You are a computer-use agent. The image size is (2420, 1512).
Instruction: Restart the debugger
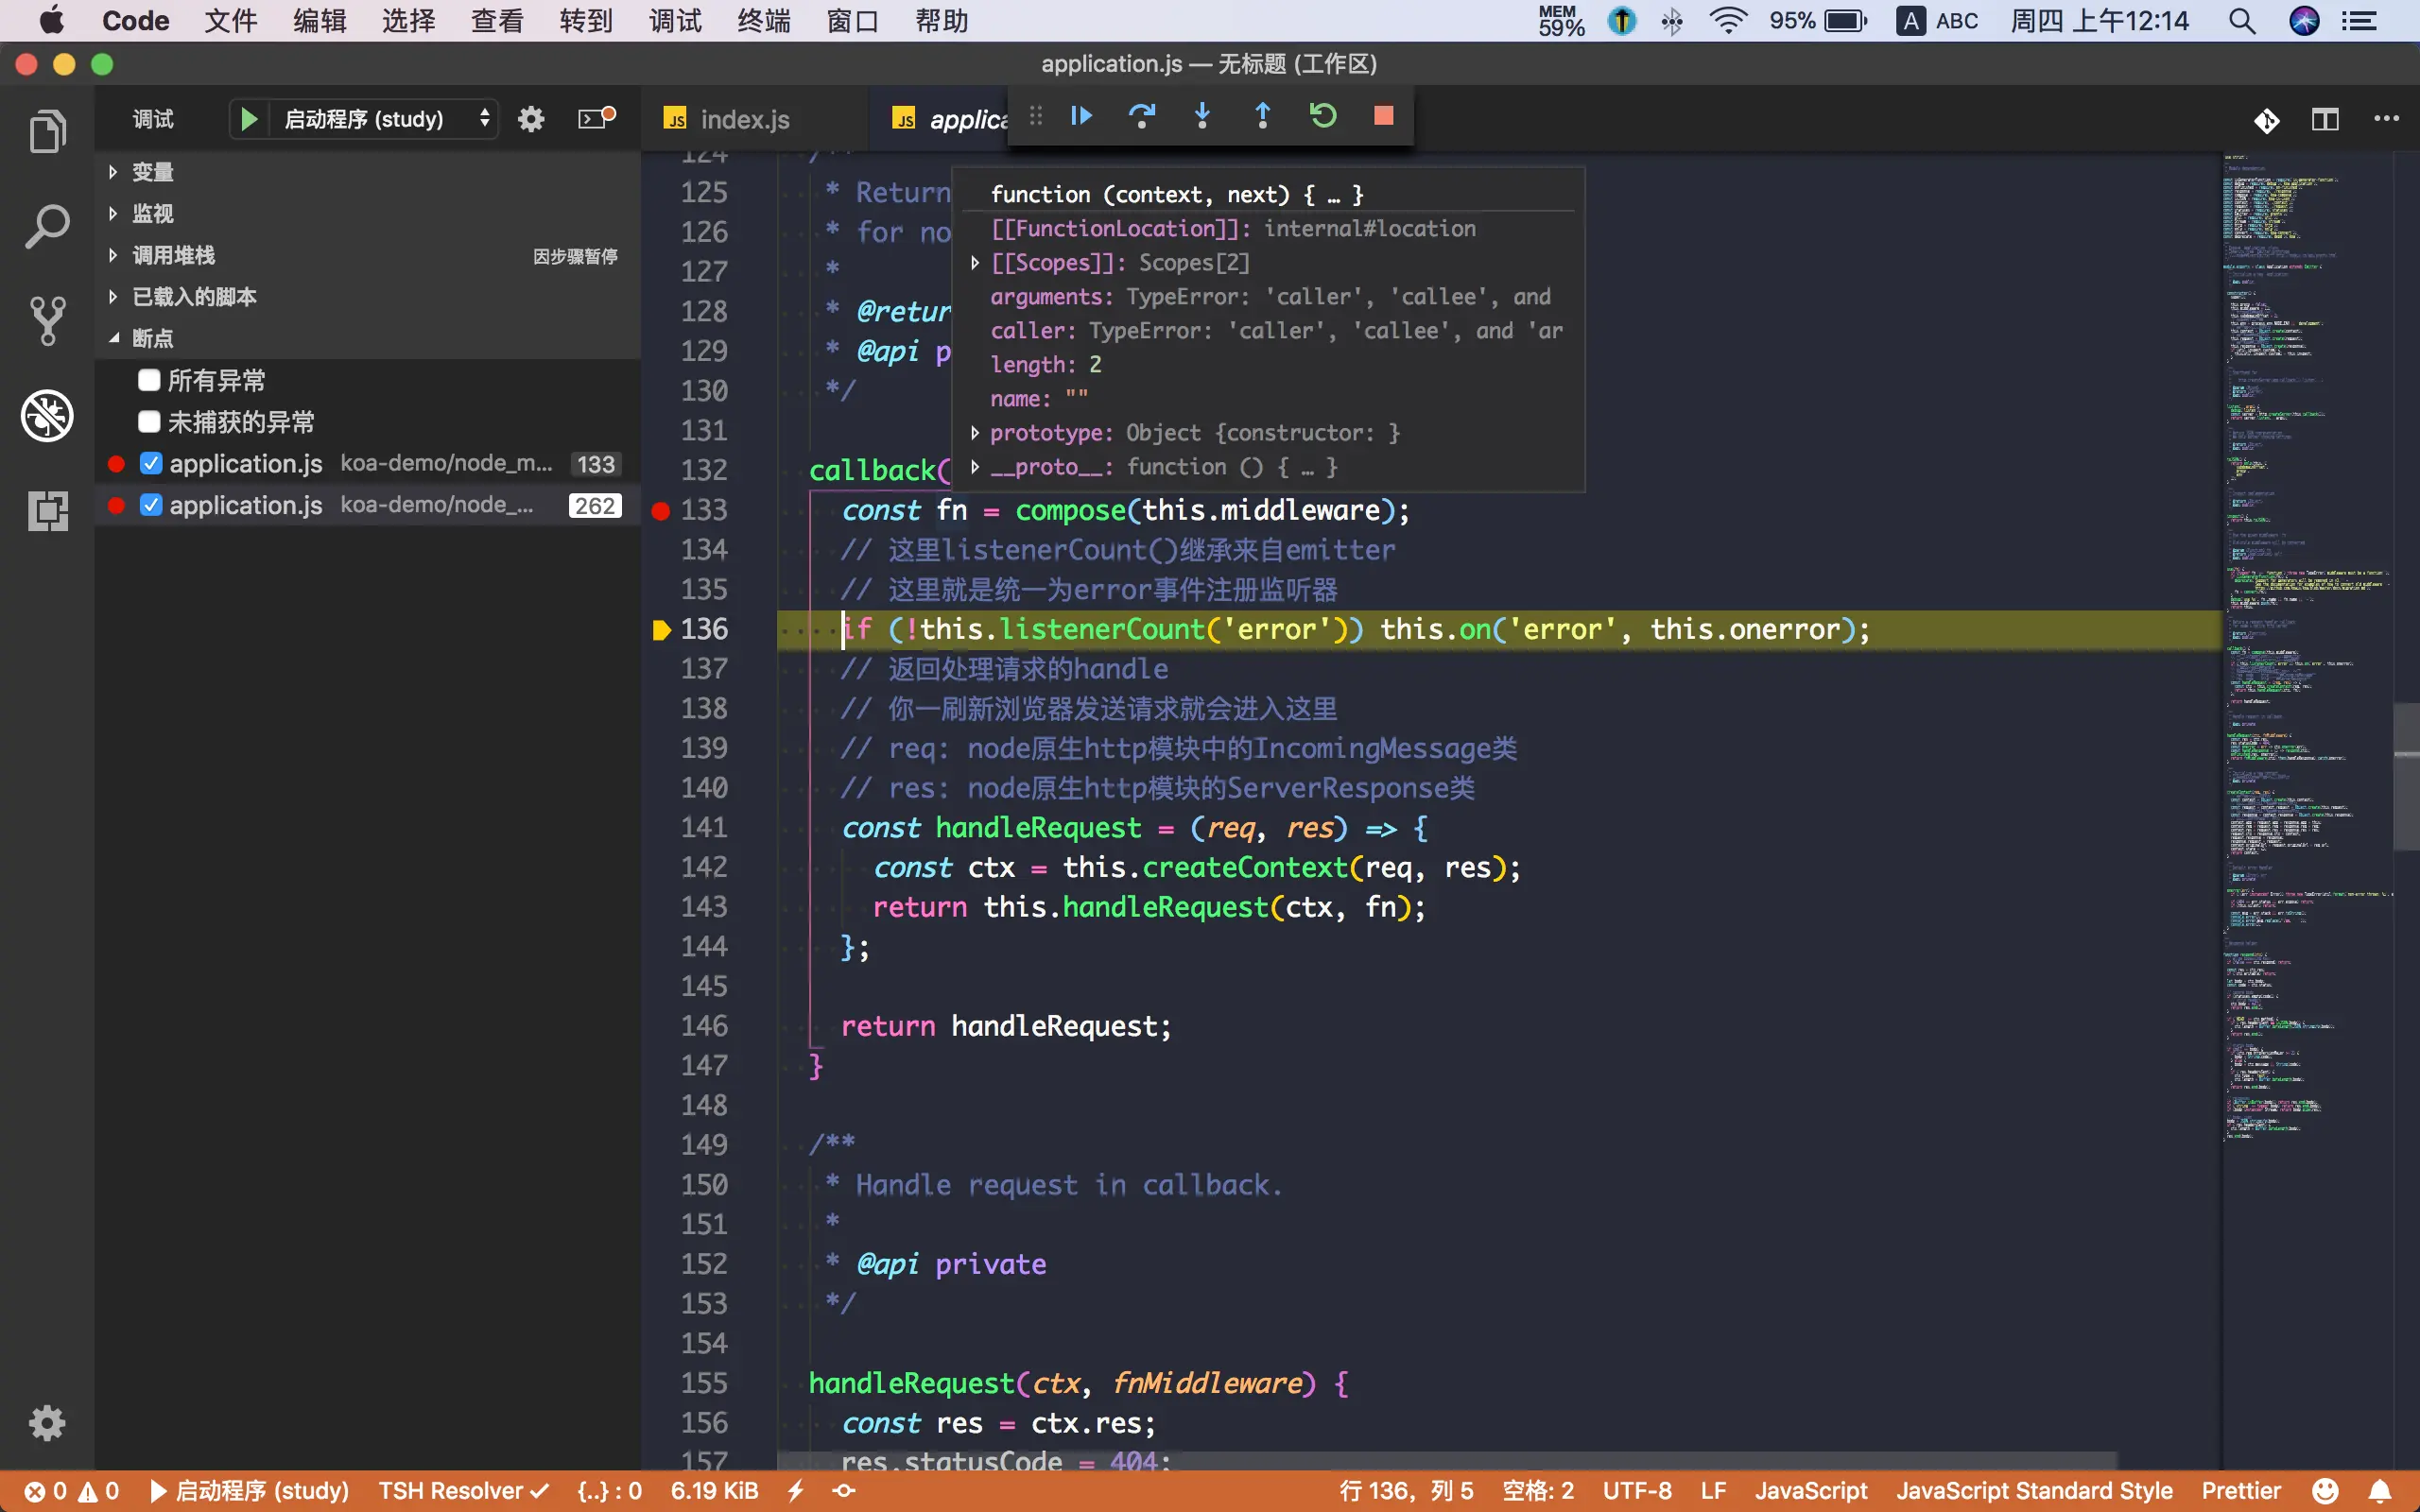point(1322,116)
